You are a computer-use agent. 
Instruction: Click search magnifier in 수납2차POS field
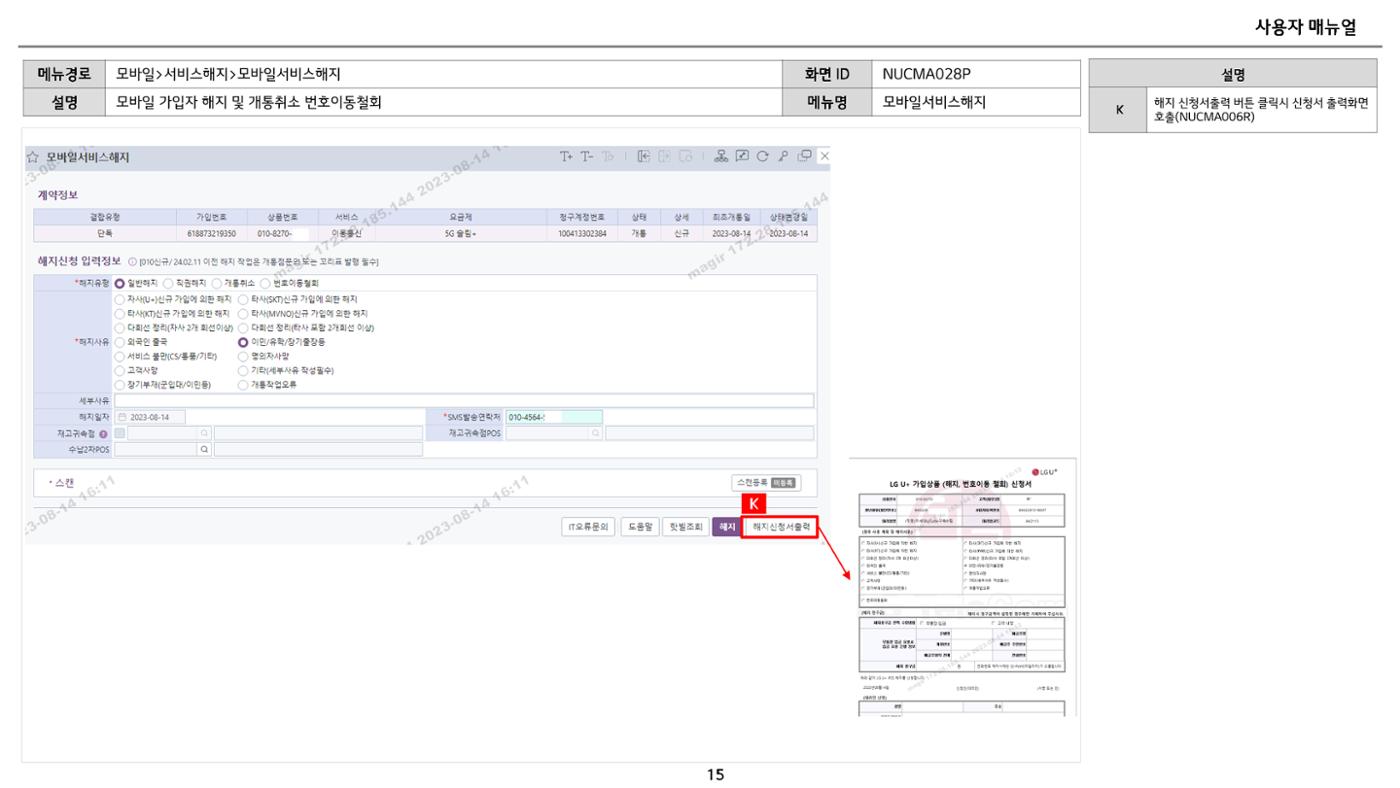click(204, 449)
